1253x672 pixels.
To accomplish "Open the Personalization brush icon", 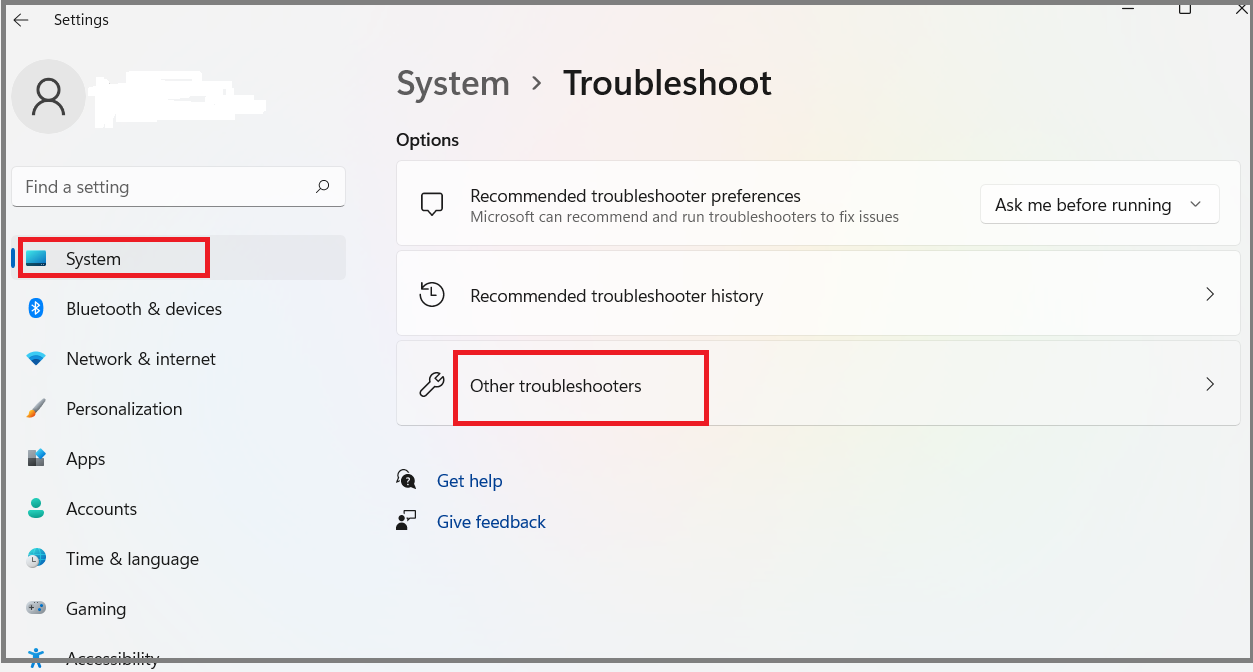I will coord(38,408).
